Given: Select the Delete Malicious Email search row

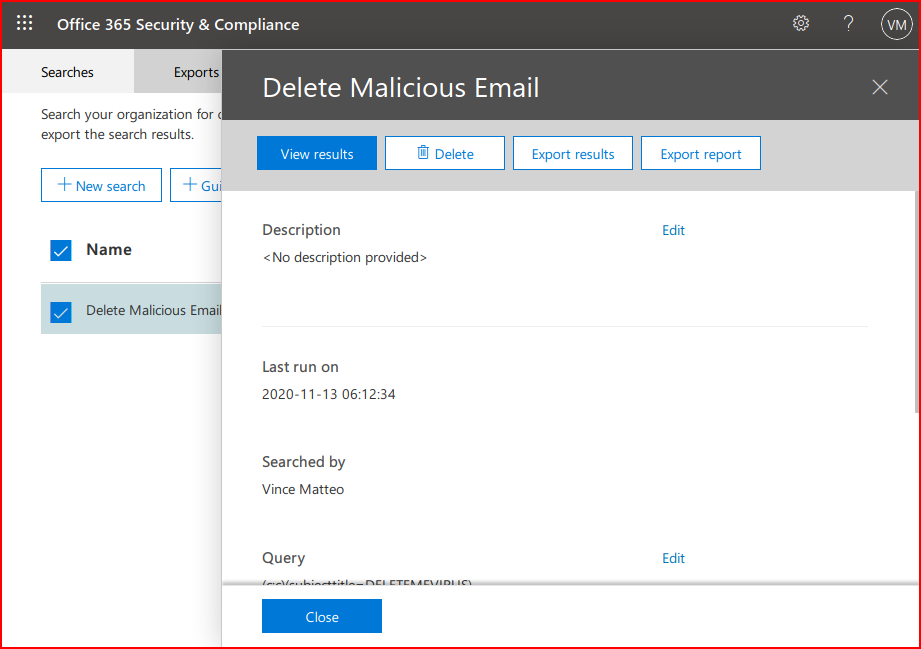Looking at the screenshot, I should 131,309.
